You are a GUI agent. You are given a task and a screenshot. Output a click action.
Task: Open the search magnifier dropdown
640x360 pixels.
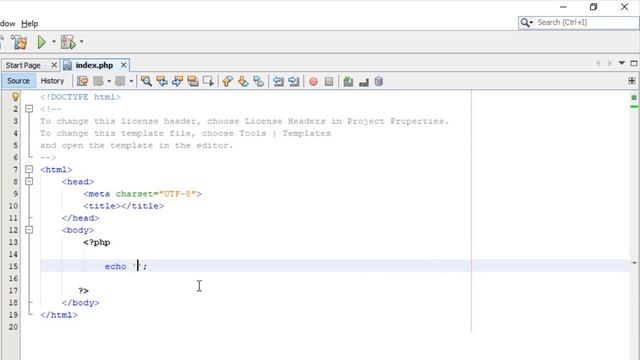click(x=527, y=22)
